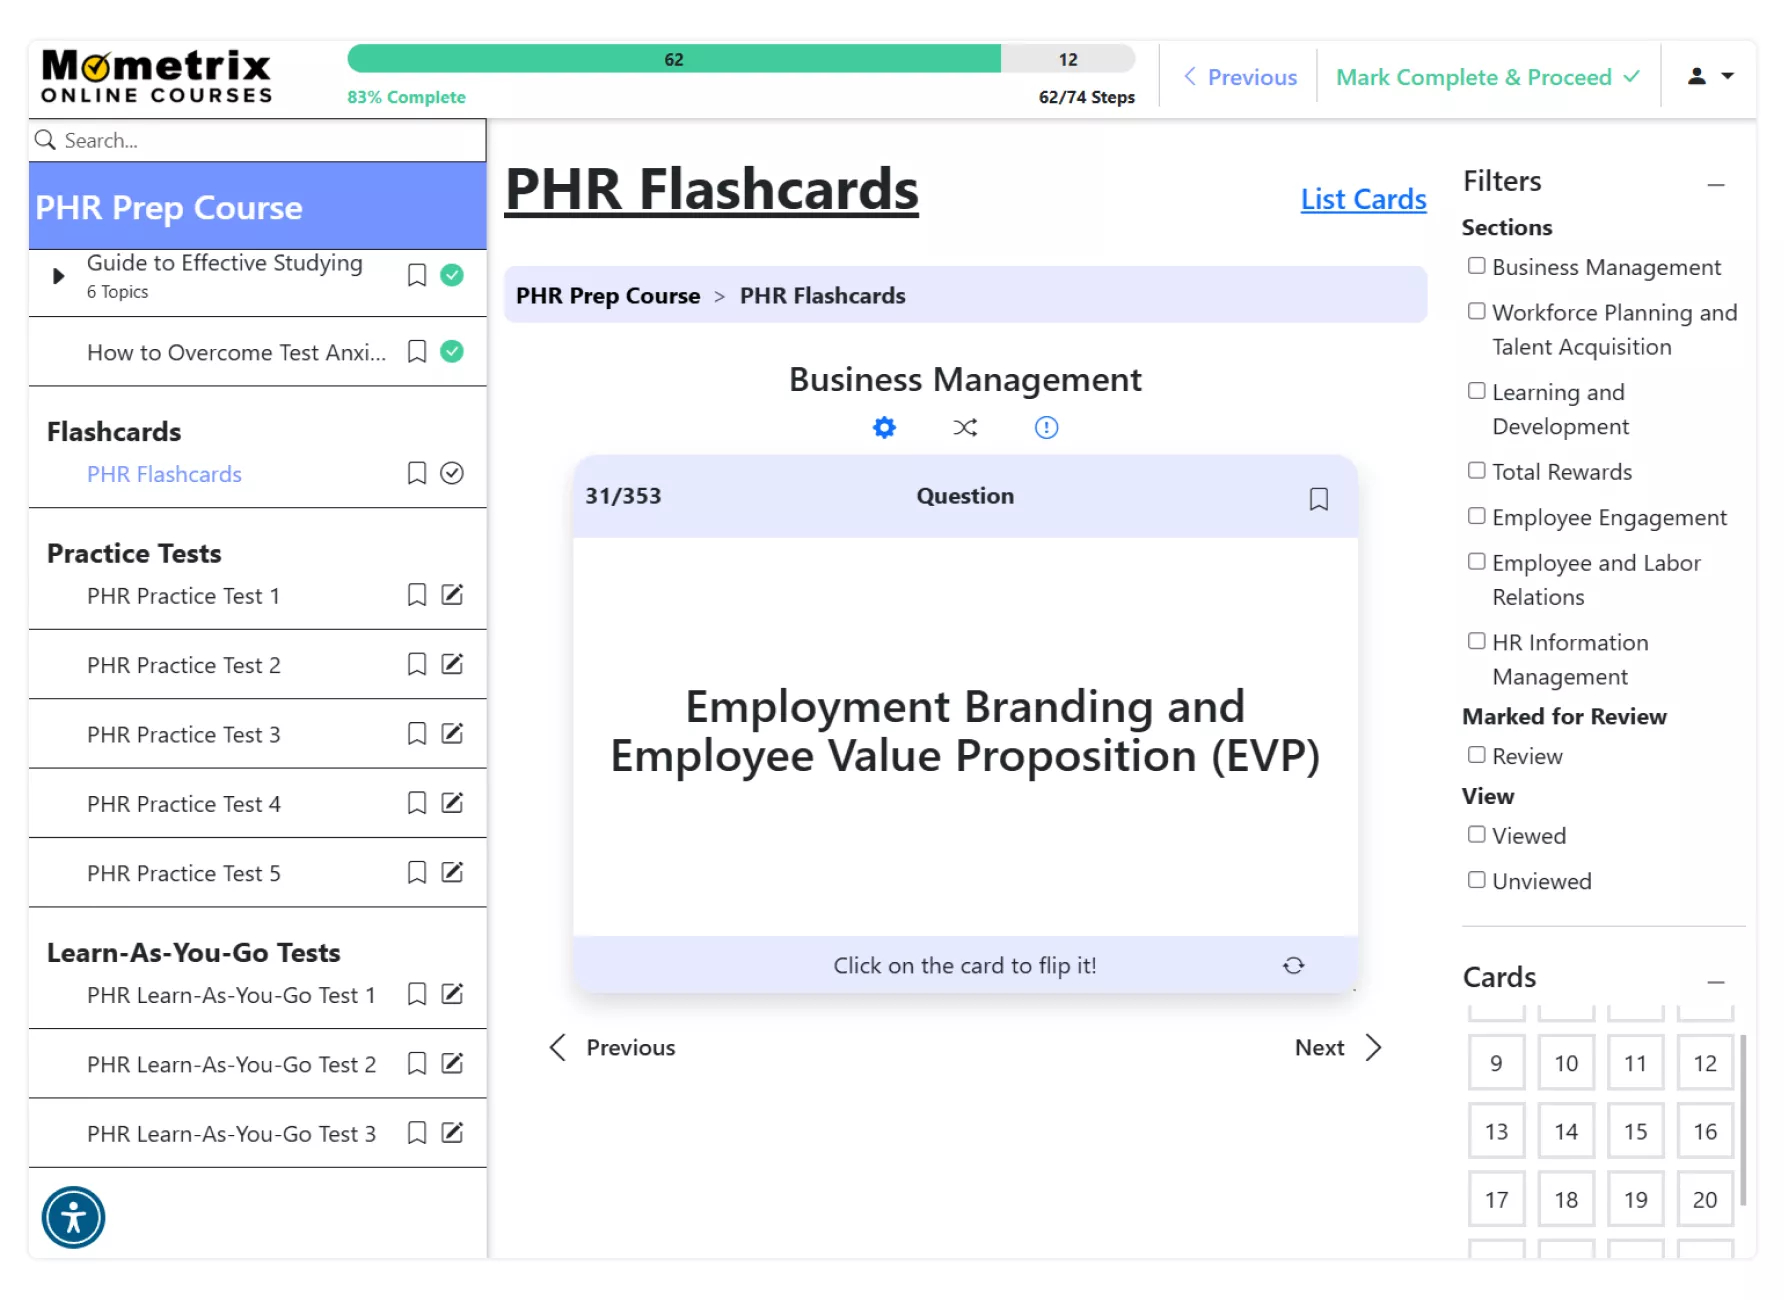The width and height of the screenshot is (1784, 1300).
Task: Click the List Cards link
Action: click(1363, 199)
